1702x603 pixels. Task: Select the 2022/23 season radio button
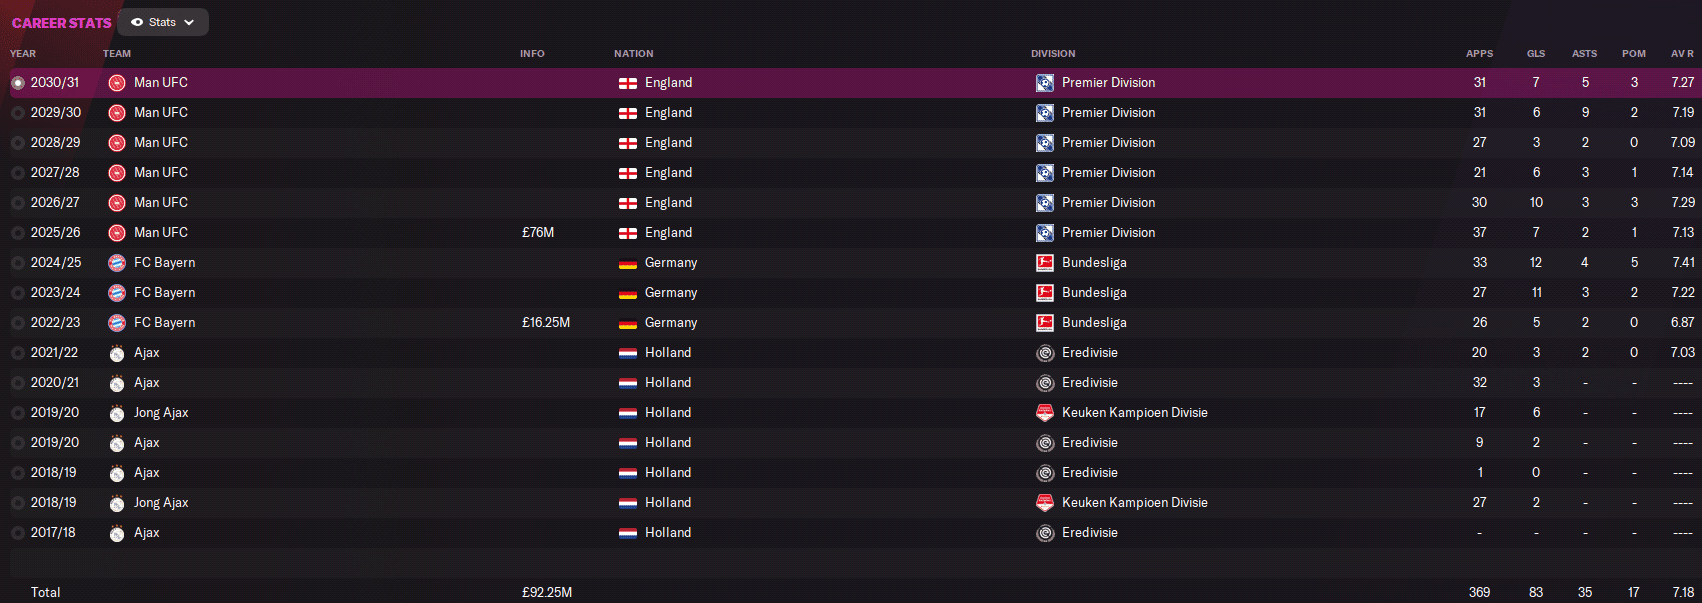[18, 323]
